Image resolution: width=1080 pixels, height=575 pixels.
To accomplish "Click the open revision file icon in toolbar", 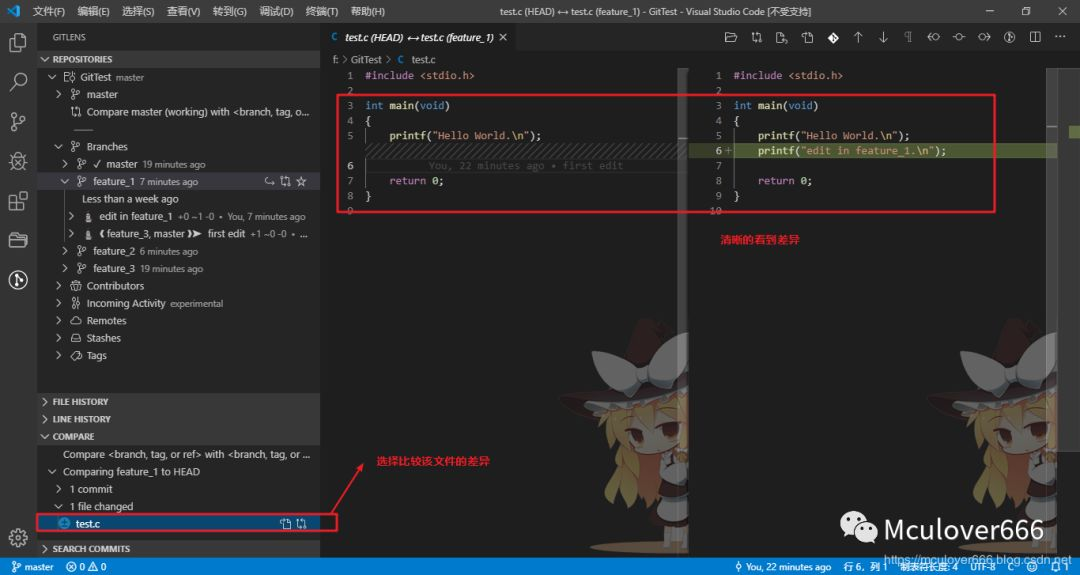I will 807,37.
